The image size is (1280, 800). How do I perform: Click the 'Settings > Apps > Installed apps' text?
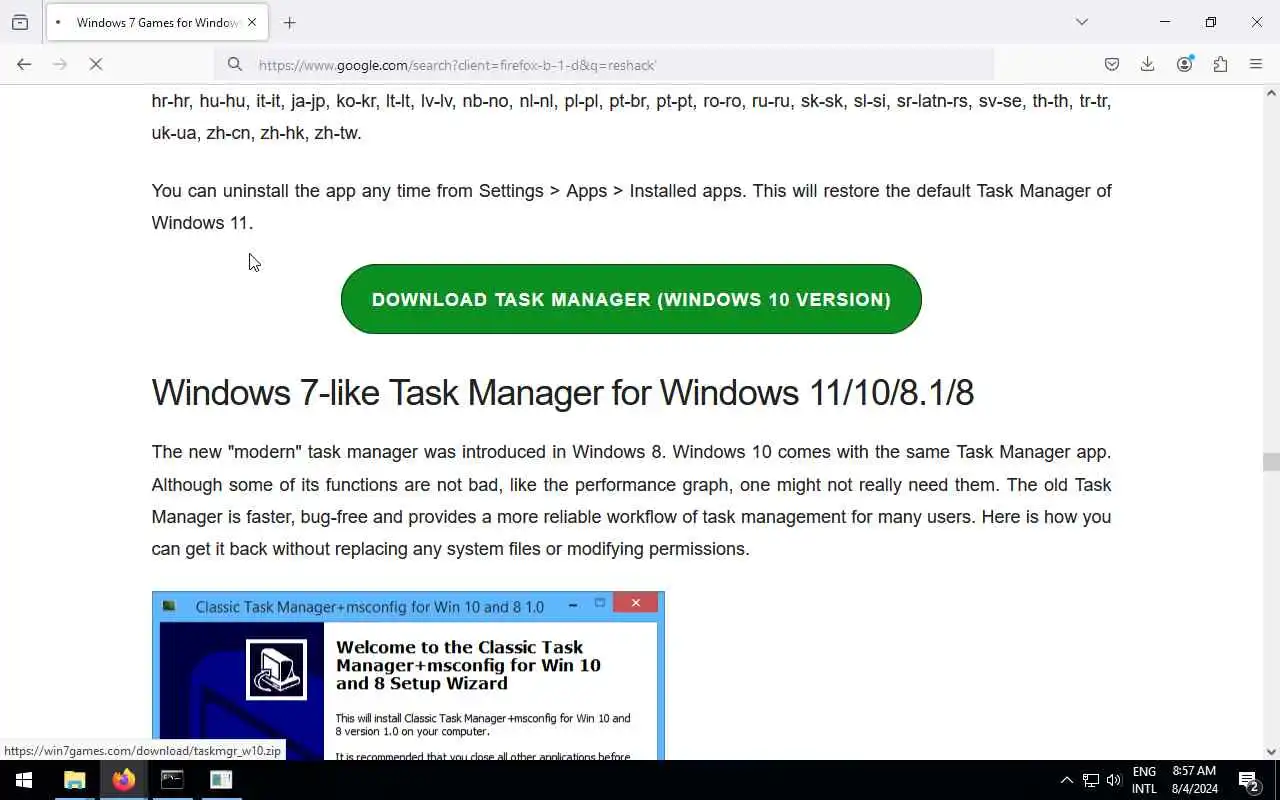click(x=610, y=191)
